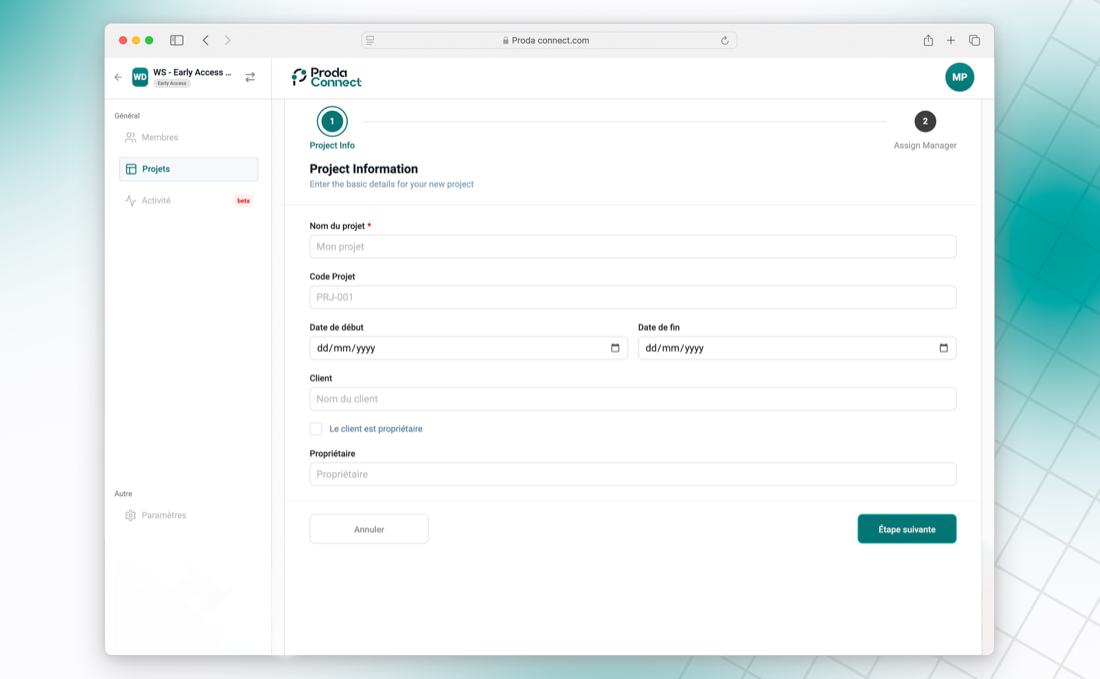The image size is (1100, 679).
Task: Click the 'Le client est propriétaire' label
Action: tap(376, 429)
